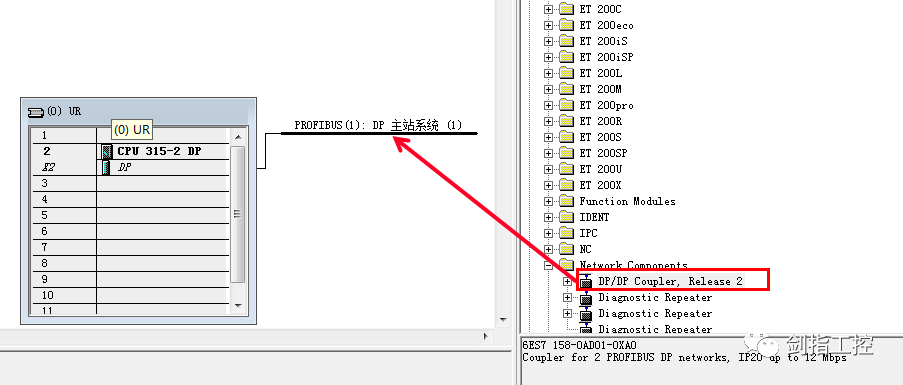The height and width of the screenshot is (385, 903).
Task: Select the Function Modules folder icon
Action: [x=567, y=201]
